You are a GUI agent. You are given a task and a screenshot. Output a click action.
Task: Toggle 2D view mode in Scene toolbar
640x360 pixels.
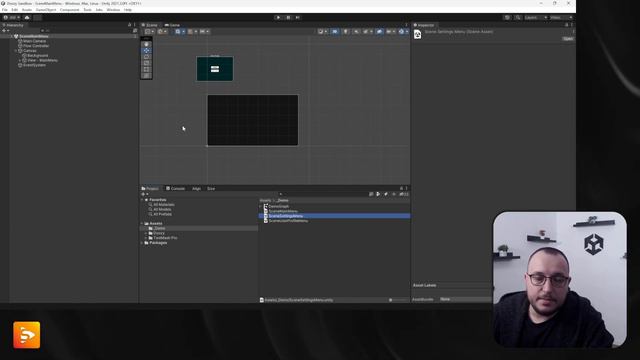[x=335, y=31]
